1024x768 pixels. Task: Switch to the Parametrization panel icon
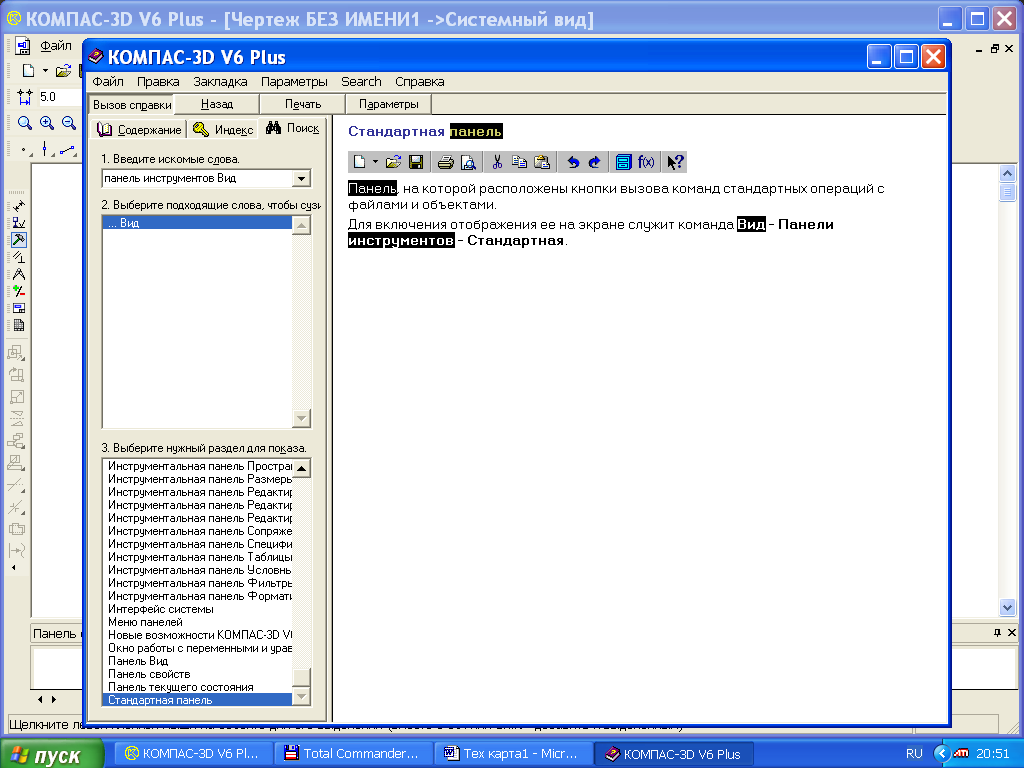[x=18, y=257]
